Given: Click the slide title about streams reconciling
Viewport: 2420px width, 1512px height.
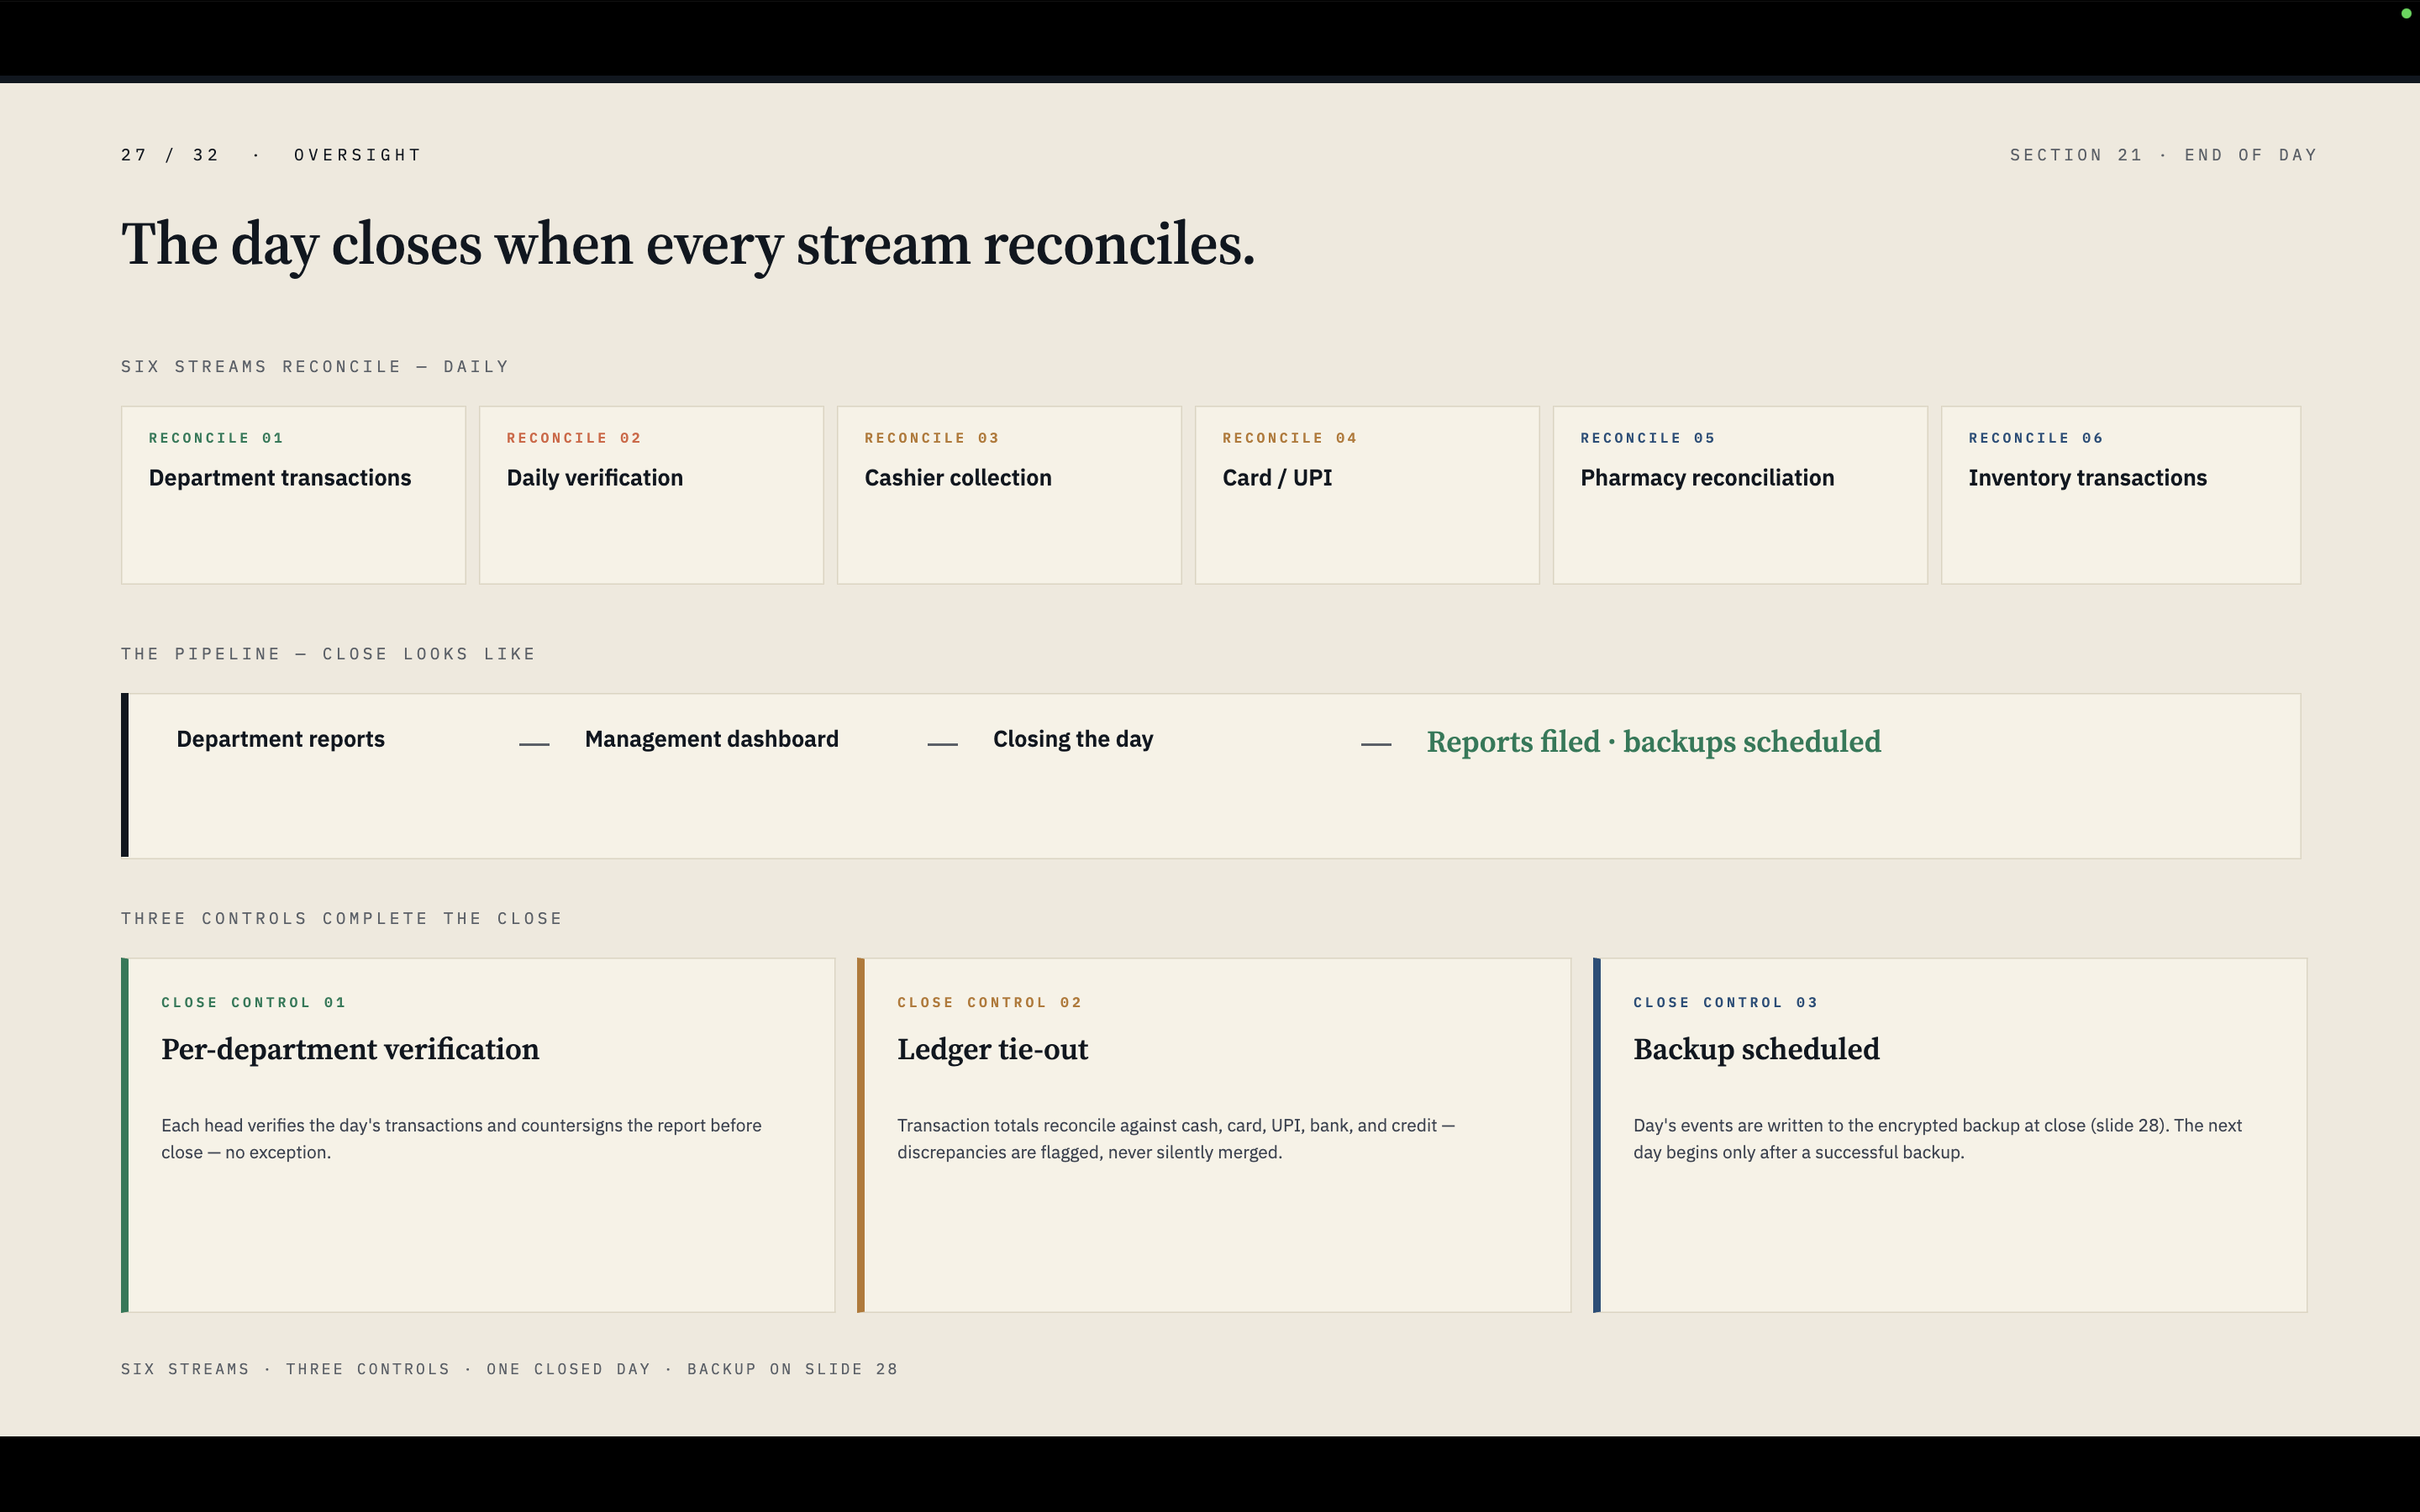Looking at the screenshot, I should [688, 245].
